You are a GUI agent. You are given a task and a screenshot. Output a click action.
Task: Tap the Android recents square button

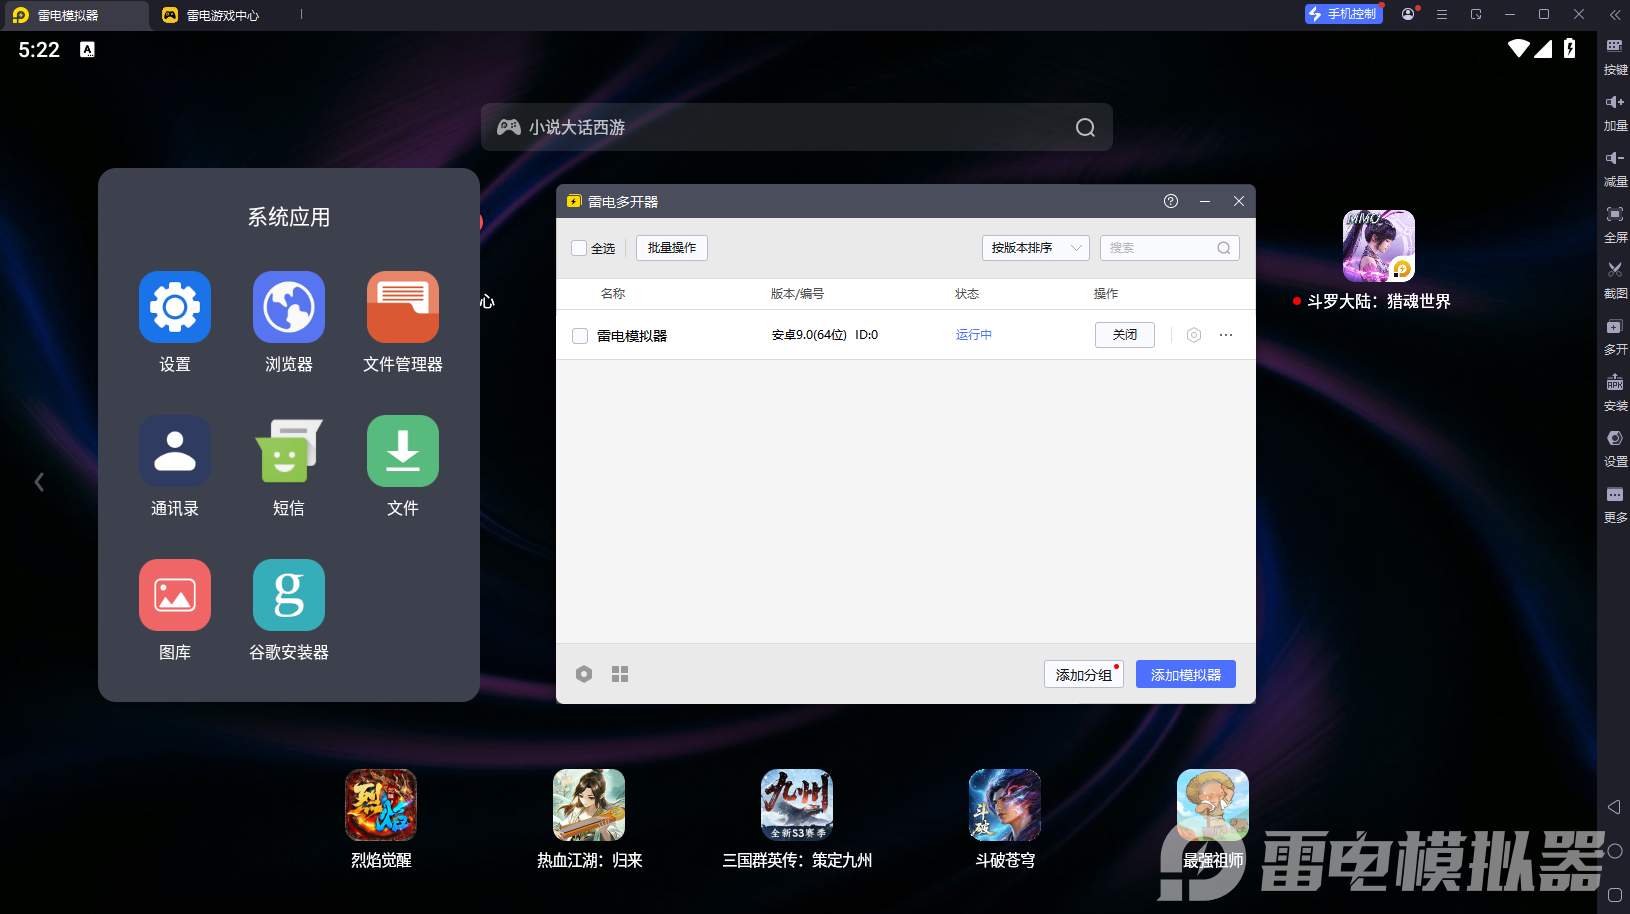(1614, 895)
